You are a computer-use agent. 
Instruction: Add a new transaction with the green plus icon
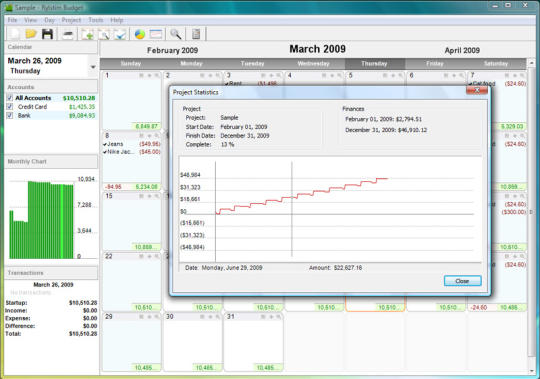point(88,34)
